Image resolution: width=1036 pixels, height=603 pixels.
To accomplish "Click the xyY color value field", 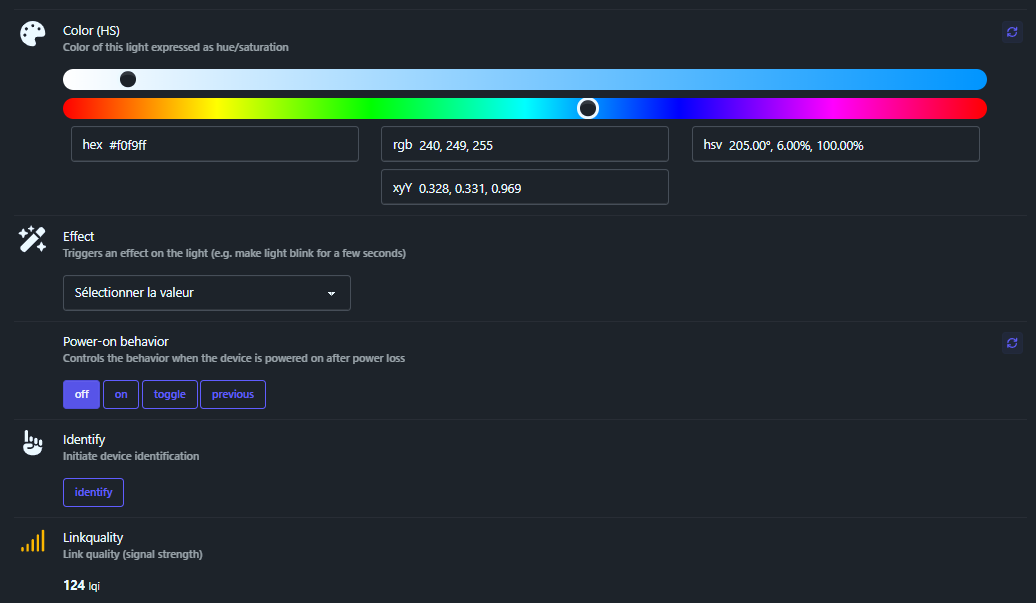I will [525, 188].
